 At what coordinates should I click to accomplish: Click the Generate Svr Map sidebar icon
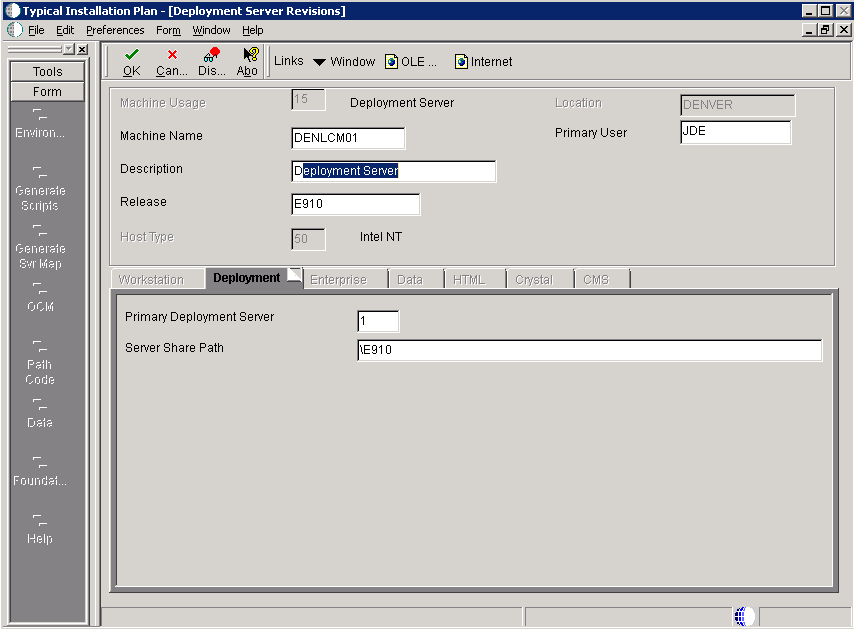(x=39, y=230)
